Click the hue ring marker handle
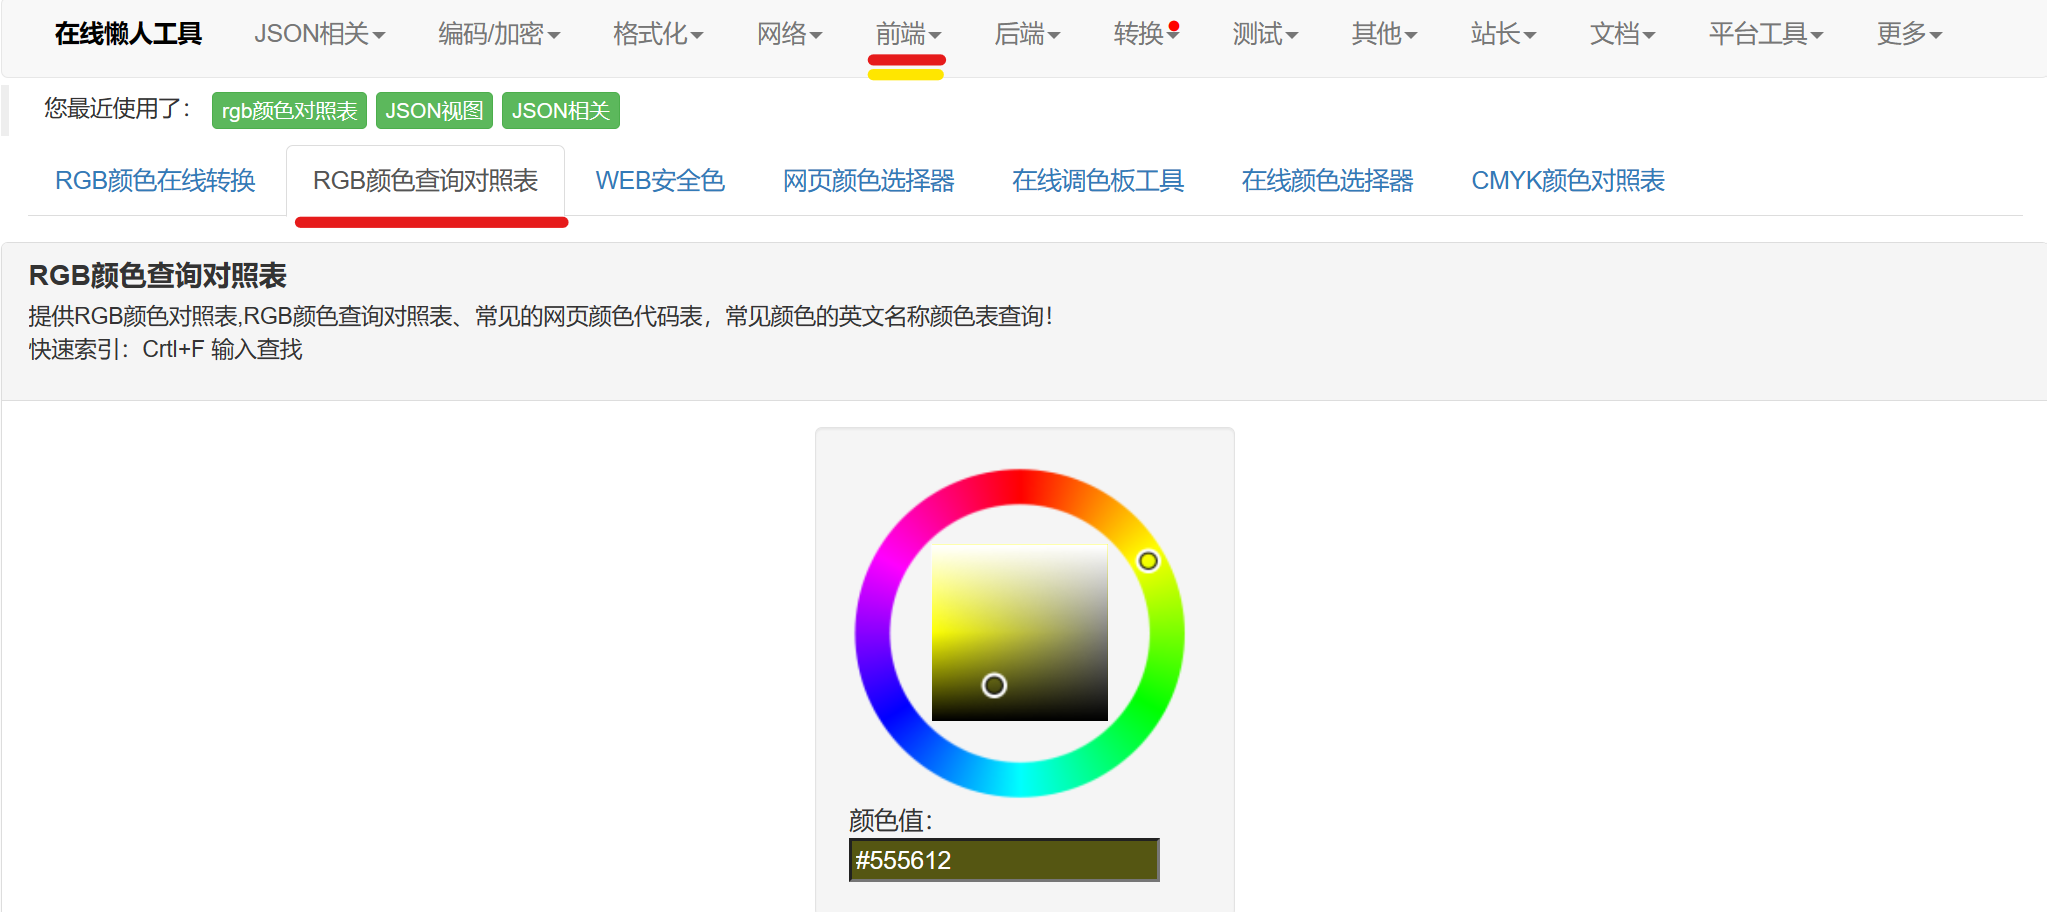Screen dimensions: 2047x912 (x=1148, y=561)
